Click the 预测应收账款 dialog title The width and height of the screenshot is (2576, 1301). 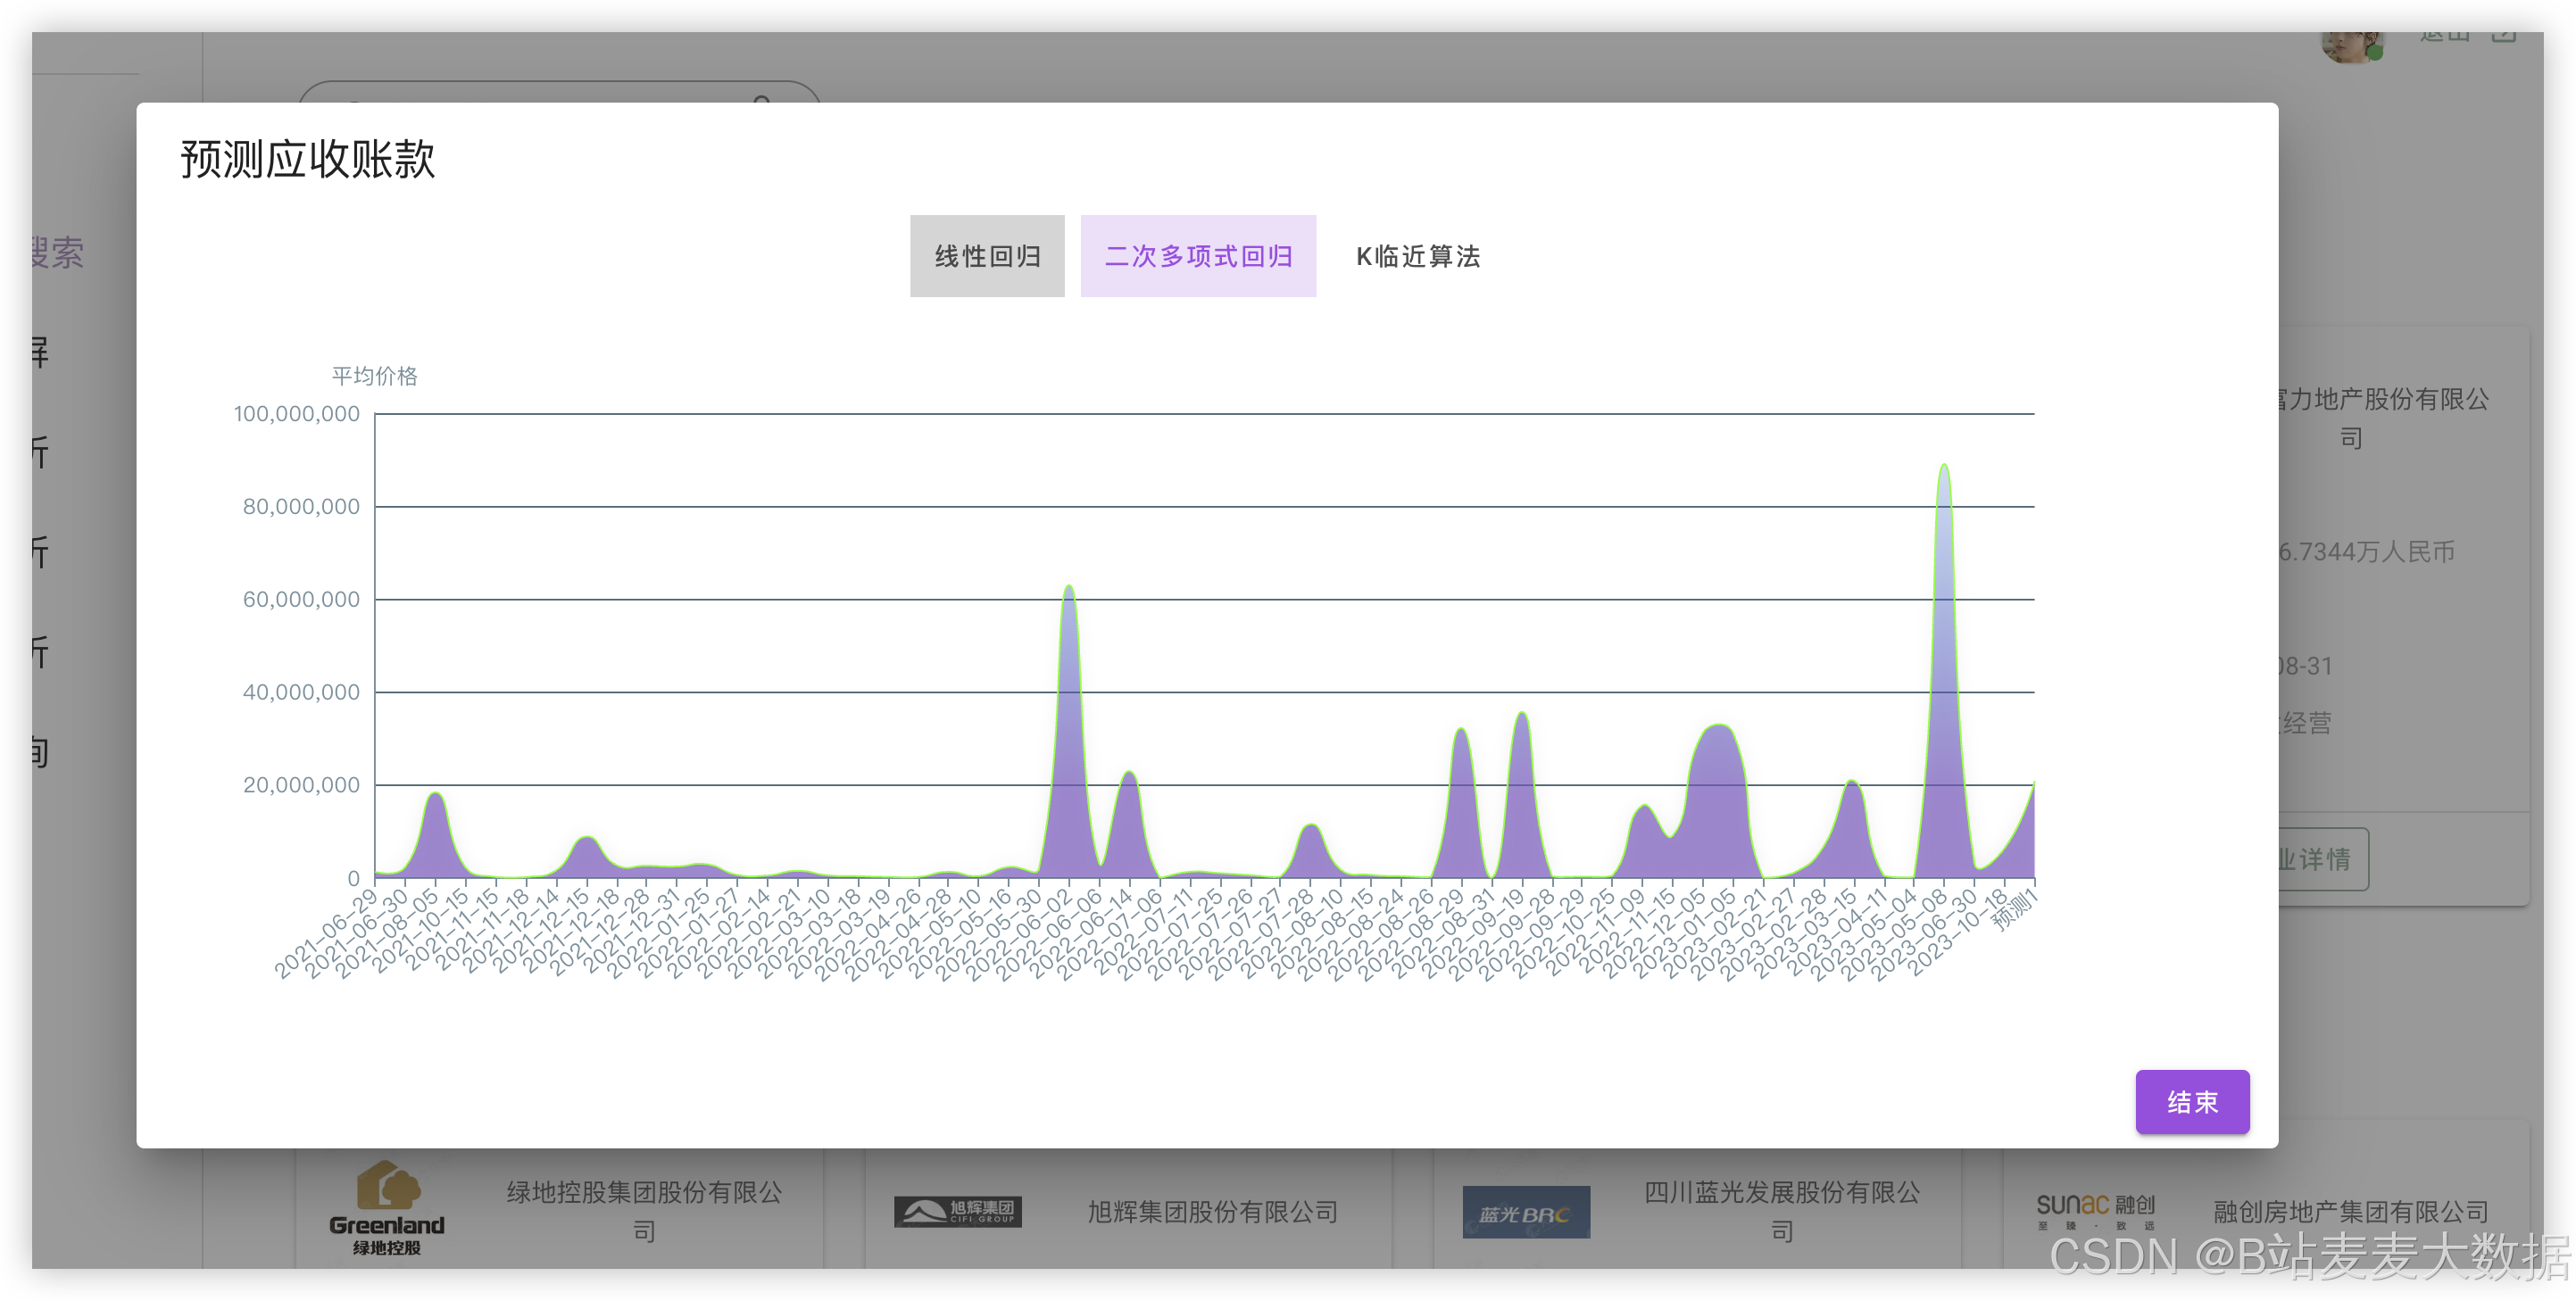click(307, 159)
